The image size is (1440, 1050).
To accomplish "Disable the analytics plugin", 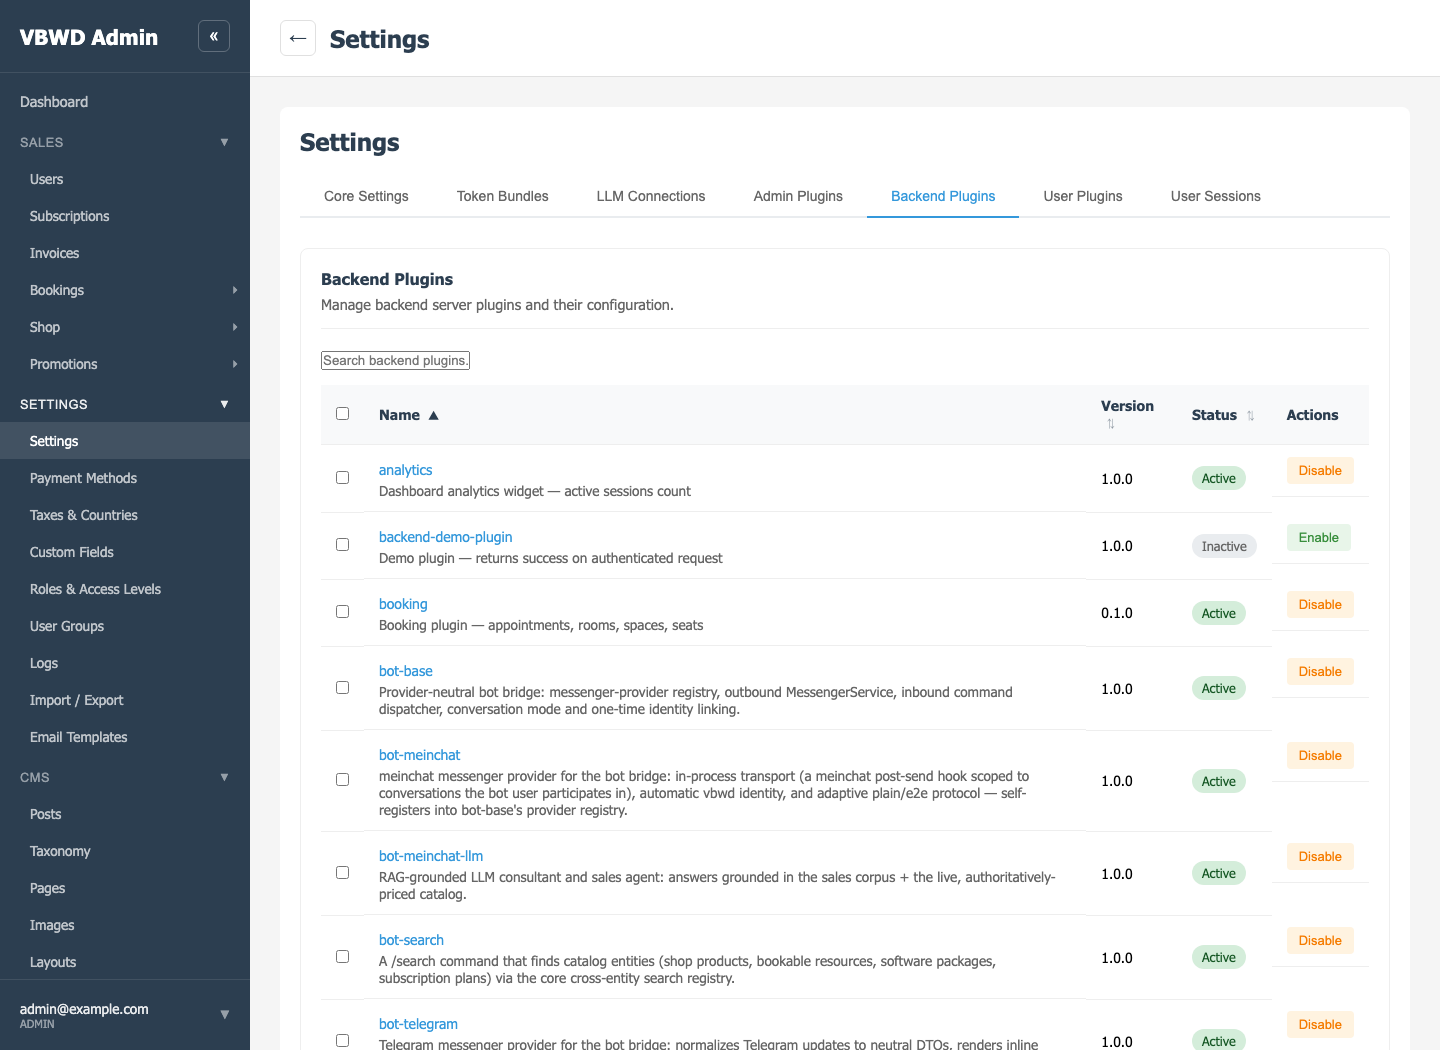I will (x=1320, y=471).
